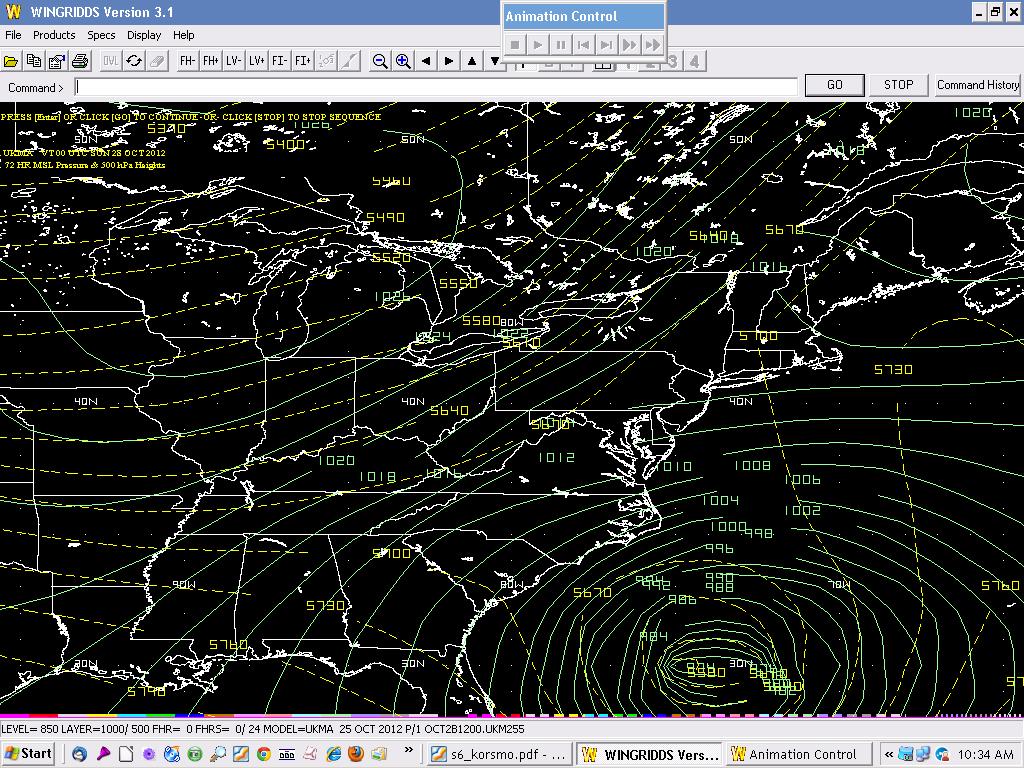Click the number 4 toolbar button

pos(694,61)
